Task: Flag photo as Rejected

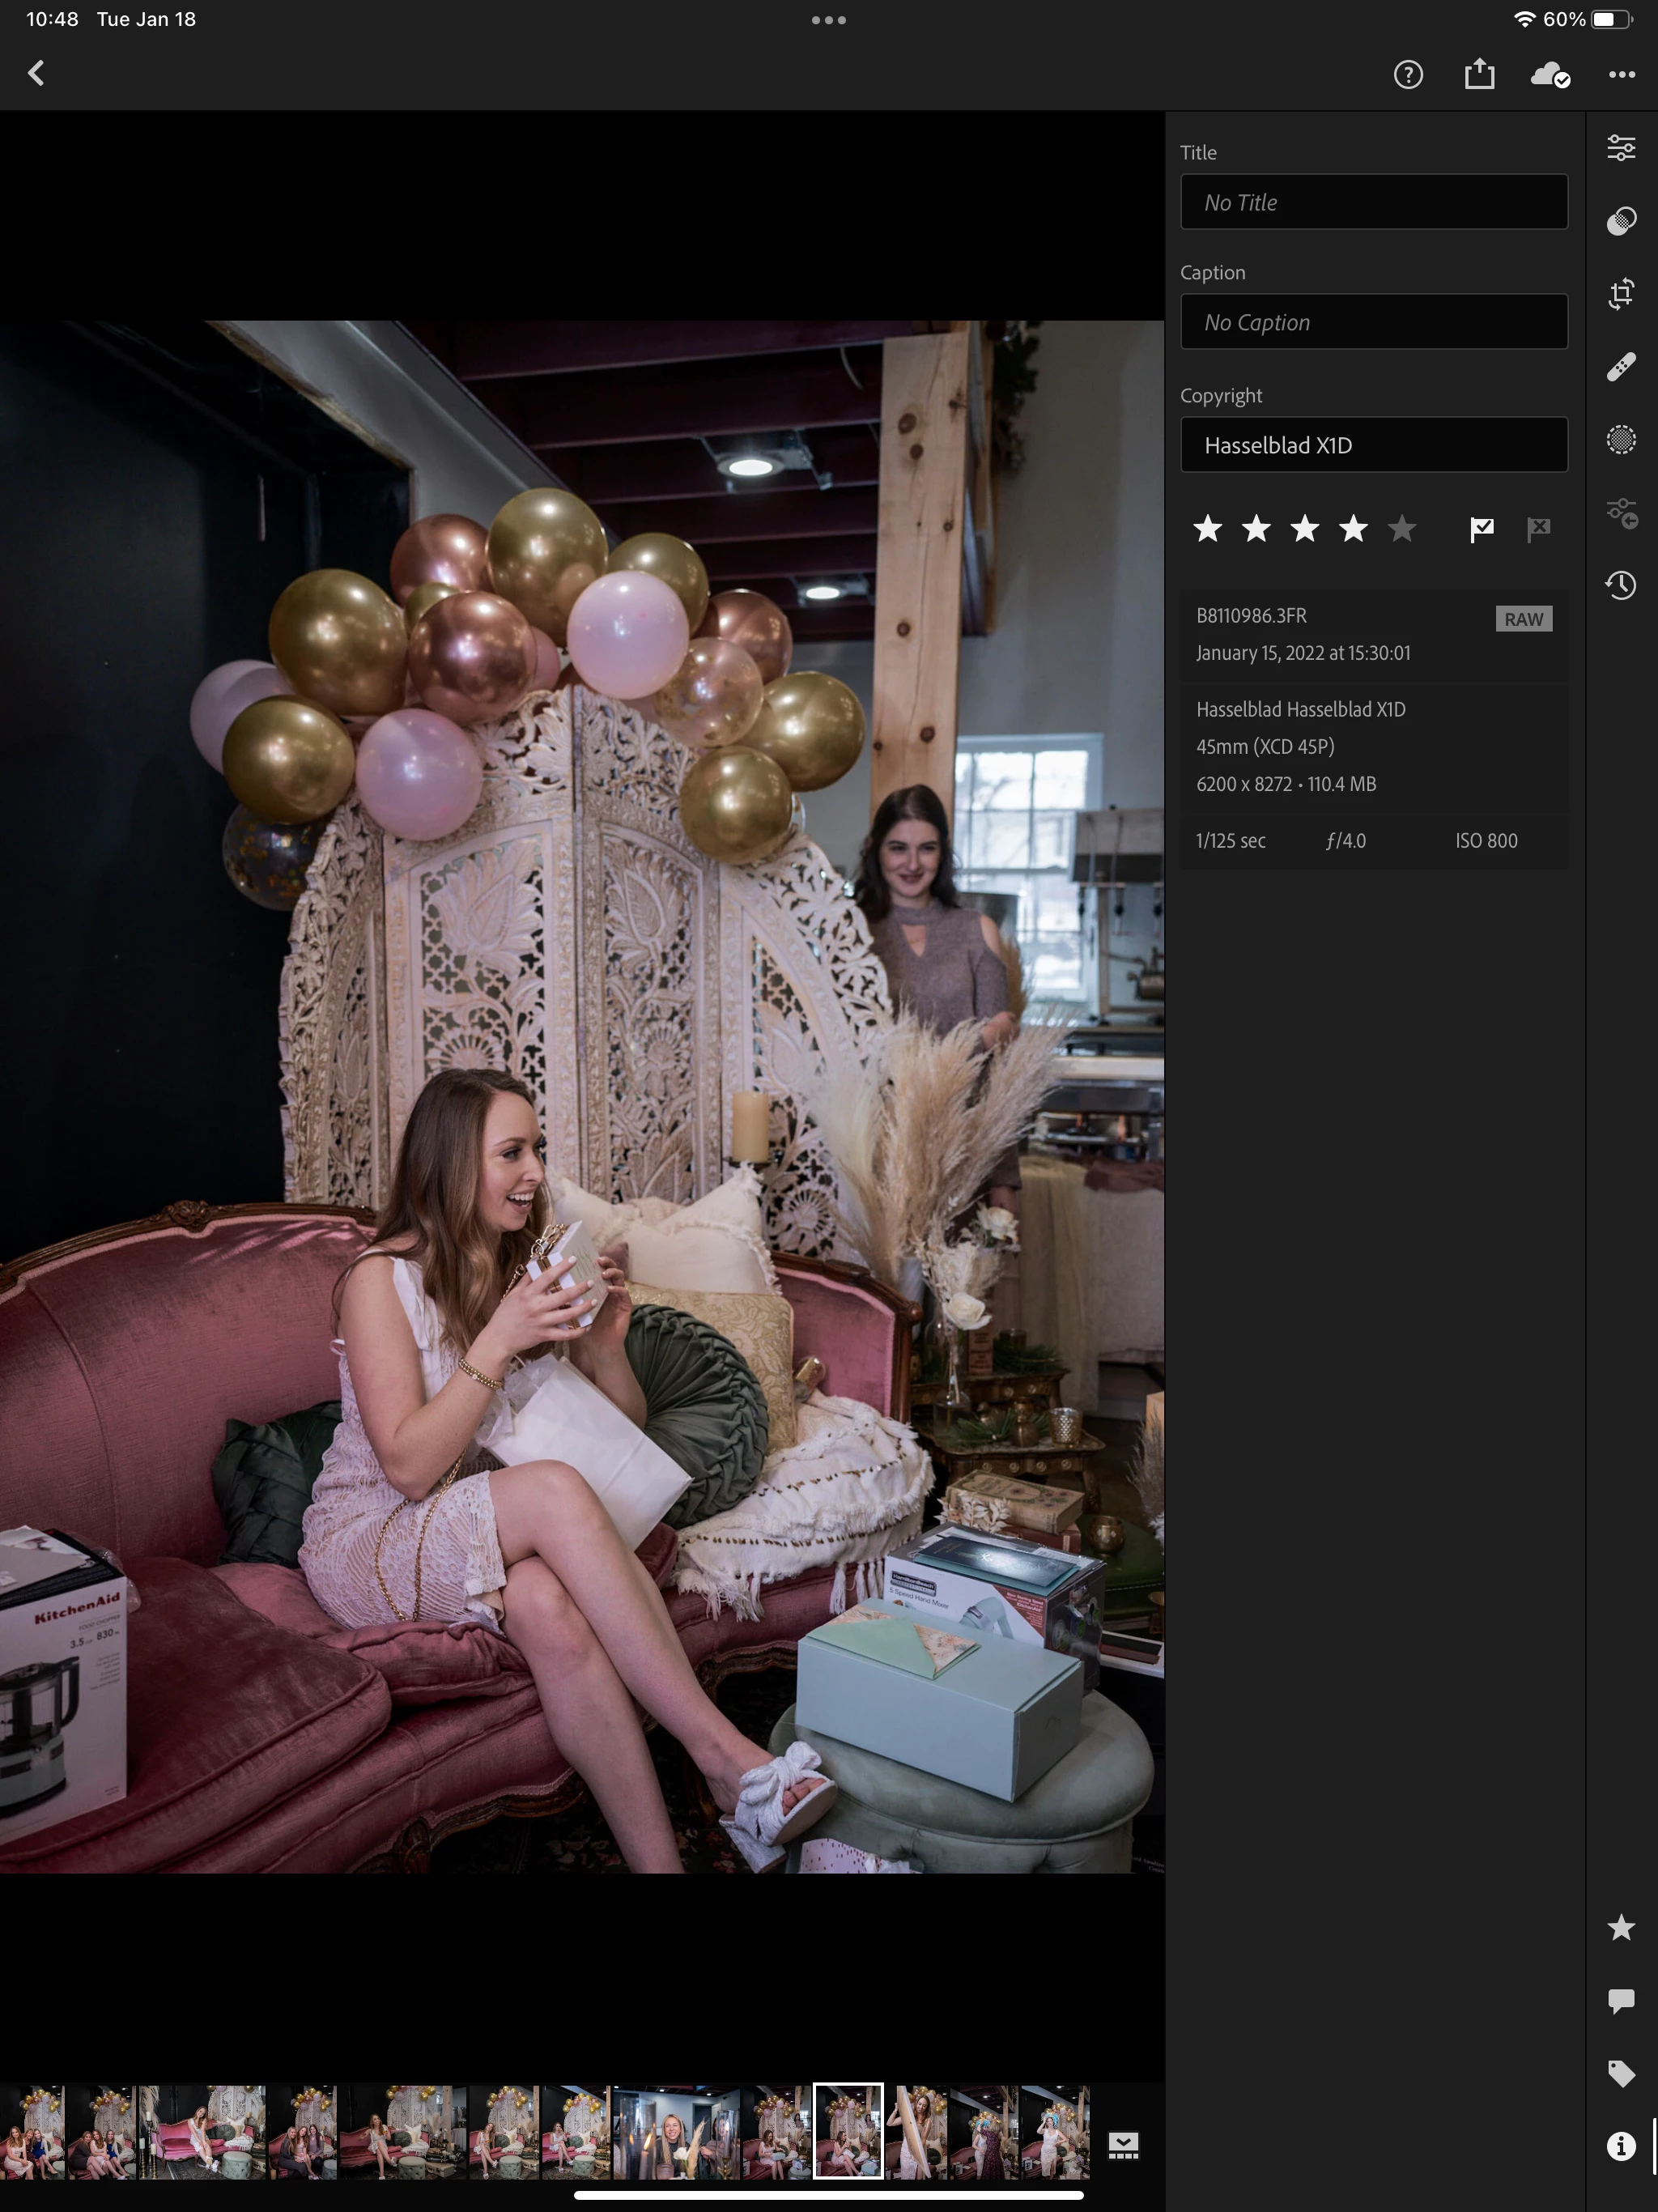Action: 1538,529
